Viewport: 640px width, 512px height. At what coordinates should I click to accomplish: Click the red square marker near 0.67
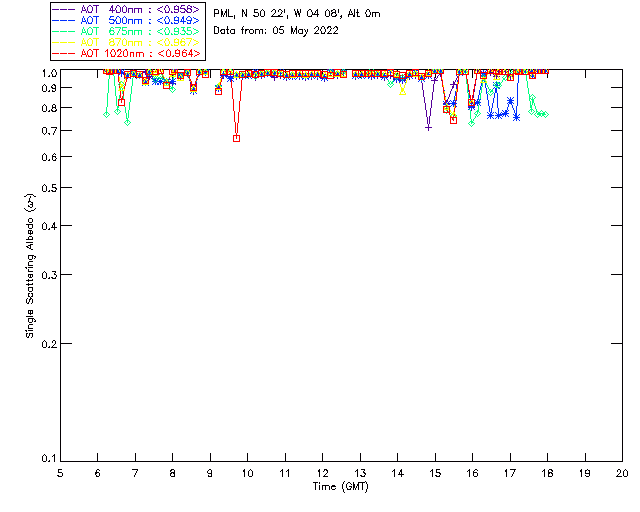[x=236, y=138]
